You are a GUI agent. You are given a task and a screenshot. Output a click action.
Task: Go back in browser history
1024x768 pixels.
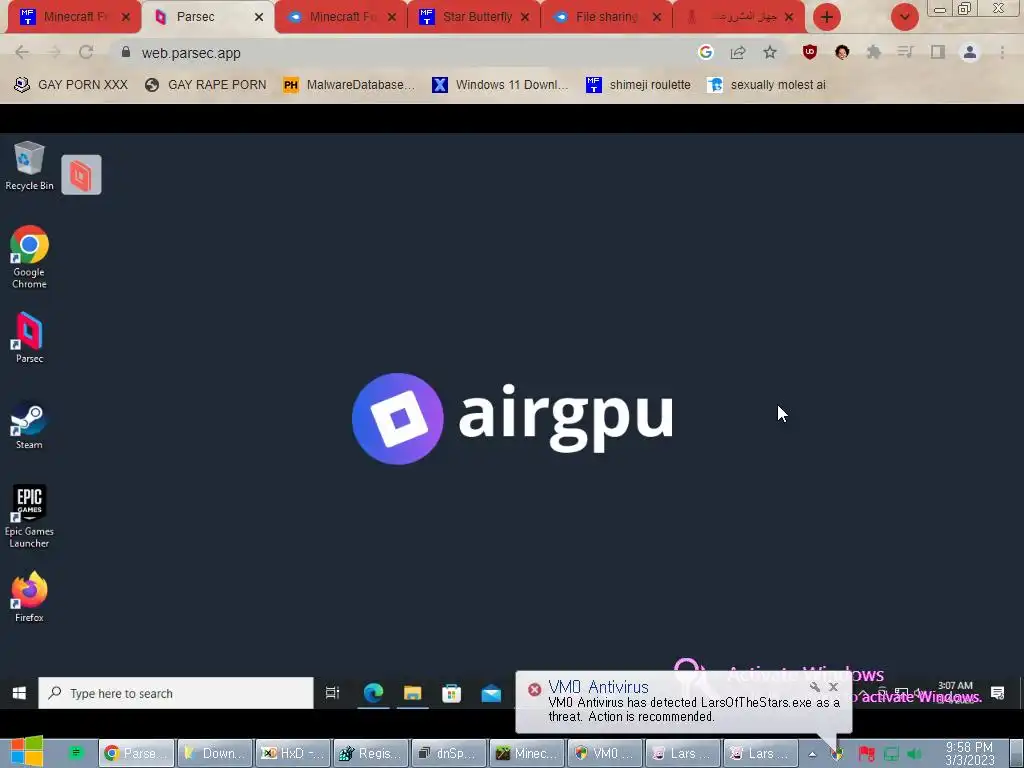[x=22, y=52]
